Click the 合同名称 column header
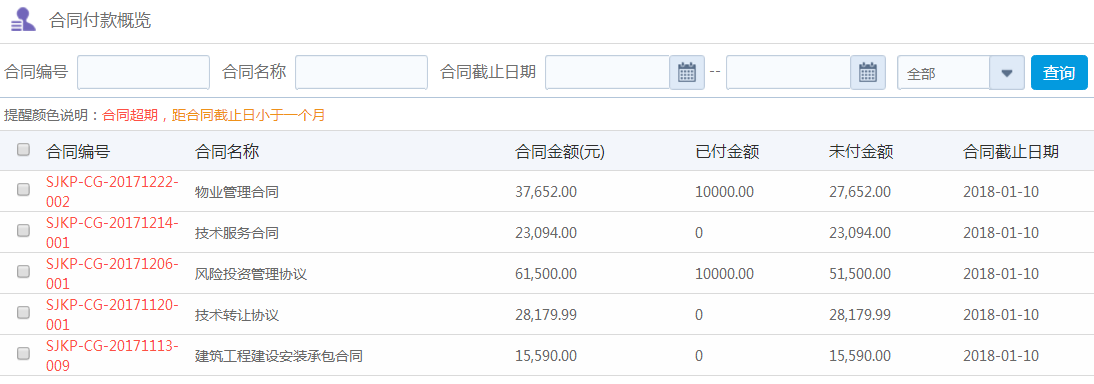This screenshot has width=1094, height=384. (227, 152)
